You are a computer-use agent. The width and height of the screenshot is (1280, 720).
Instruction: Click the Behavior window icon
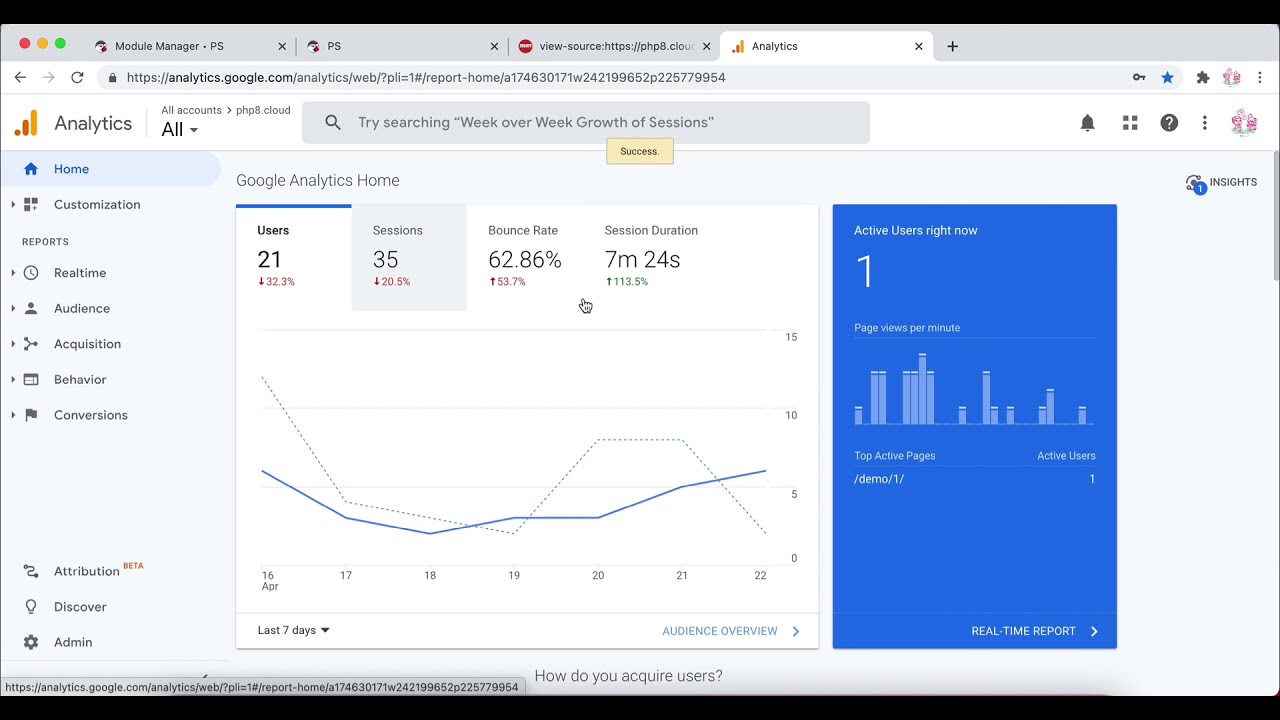point(31,379)
